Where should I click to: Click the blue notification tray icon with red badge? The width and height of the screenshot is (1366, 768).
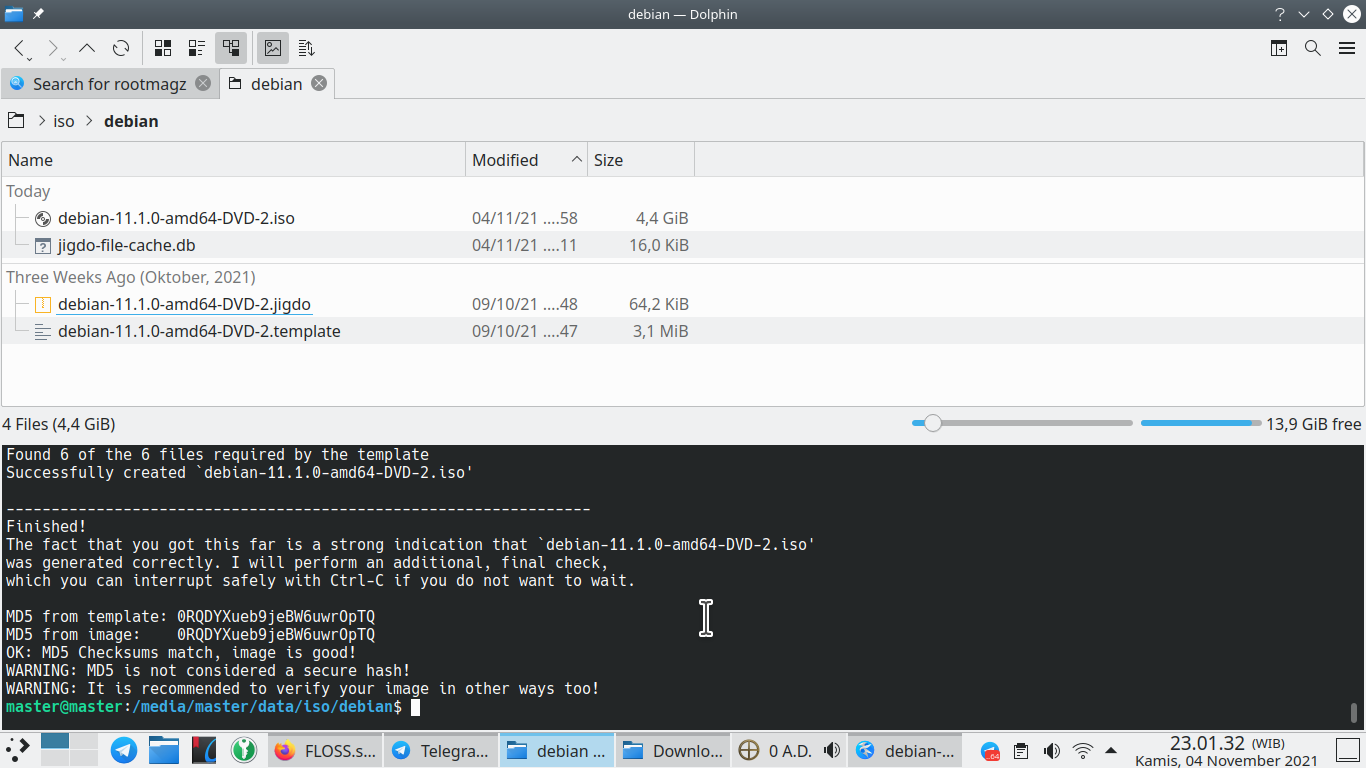[990, 751]
